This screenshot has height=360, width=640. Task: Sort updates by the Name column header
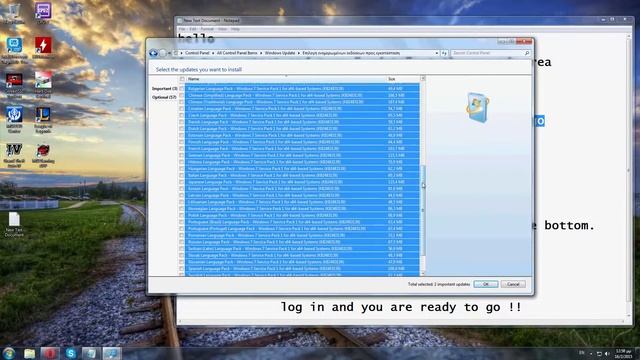point(286,79)
